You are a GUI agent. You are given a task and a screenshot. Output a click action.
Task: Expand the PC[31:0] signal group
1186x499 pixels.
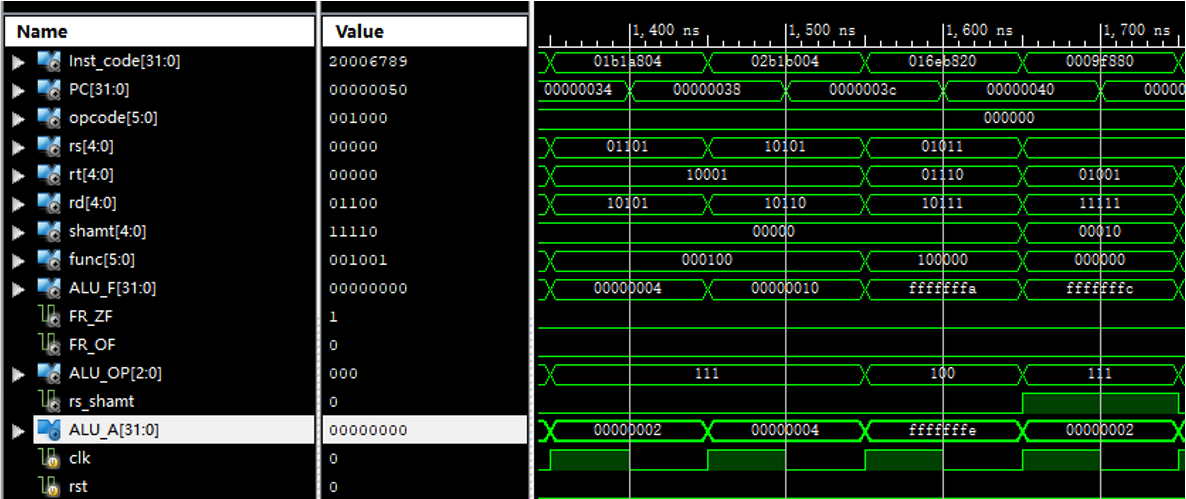point(17,90)
